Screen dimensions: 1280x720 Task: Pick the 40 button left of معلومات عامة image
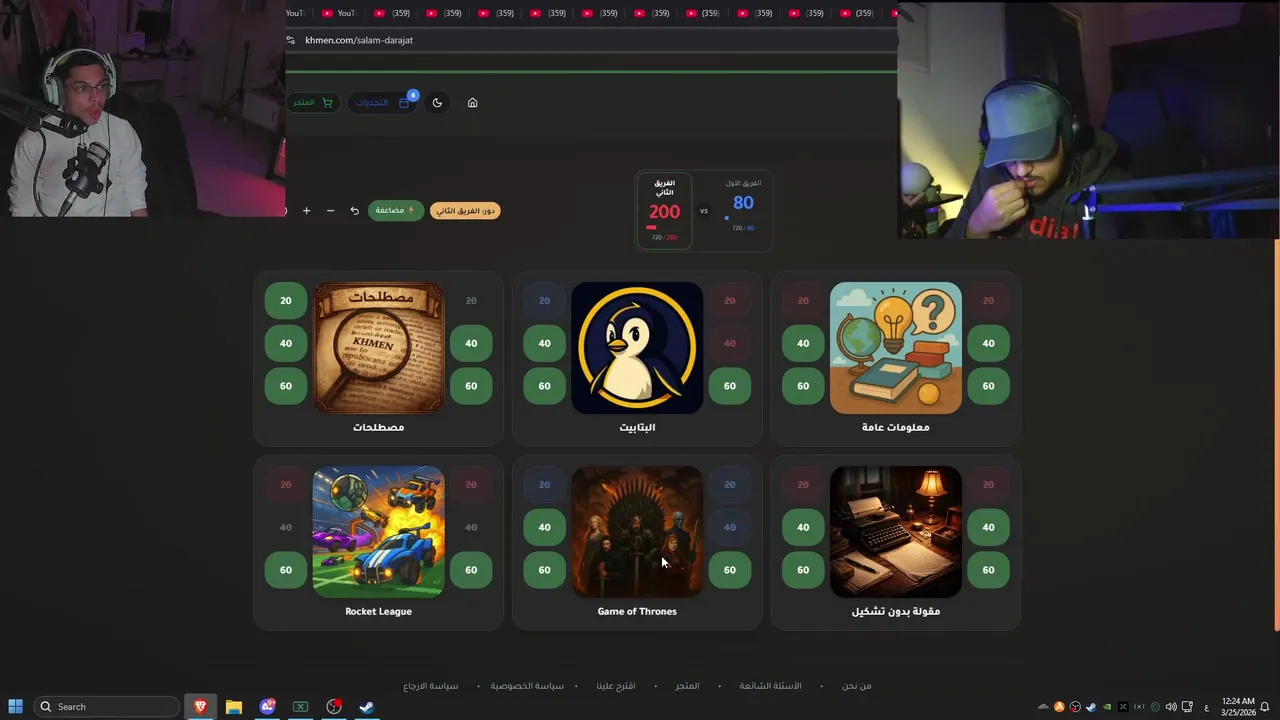pos(803,343)
